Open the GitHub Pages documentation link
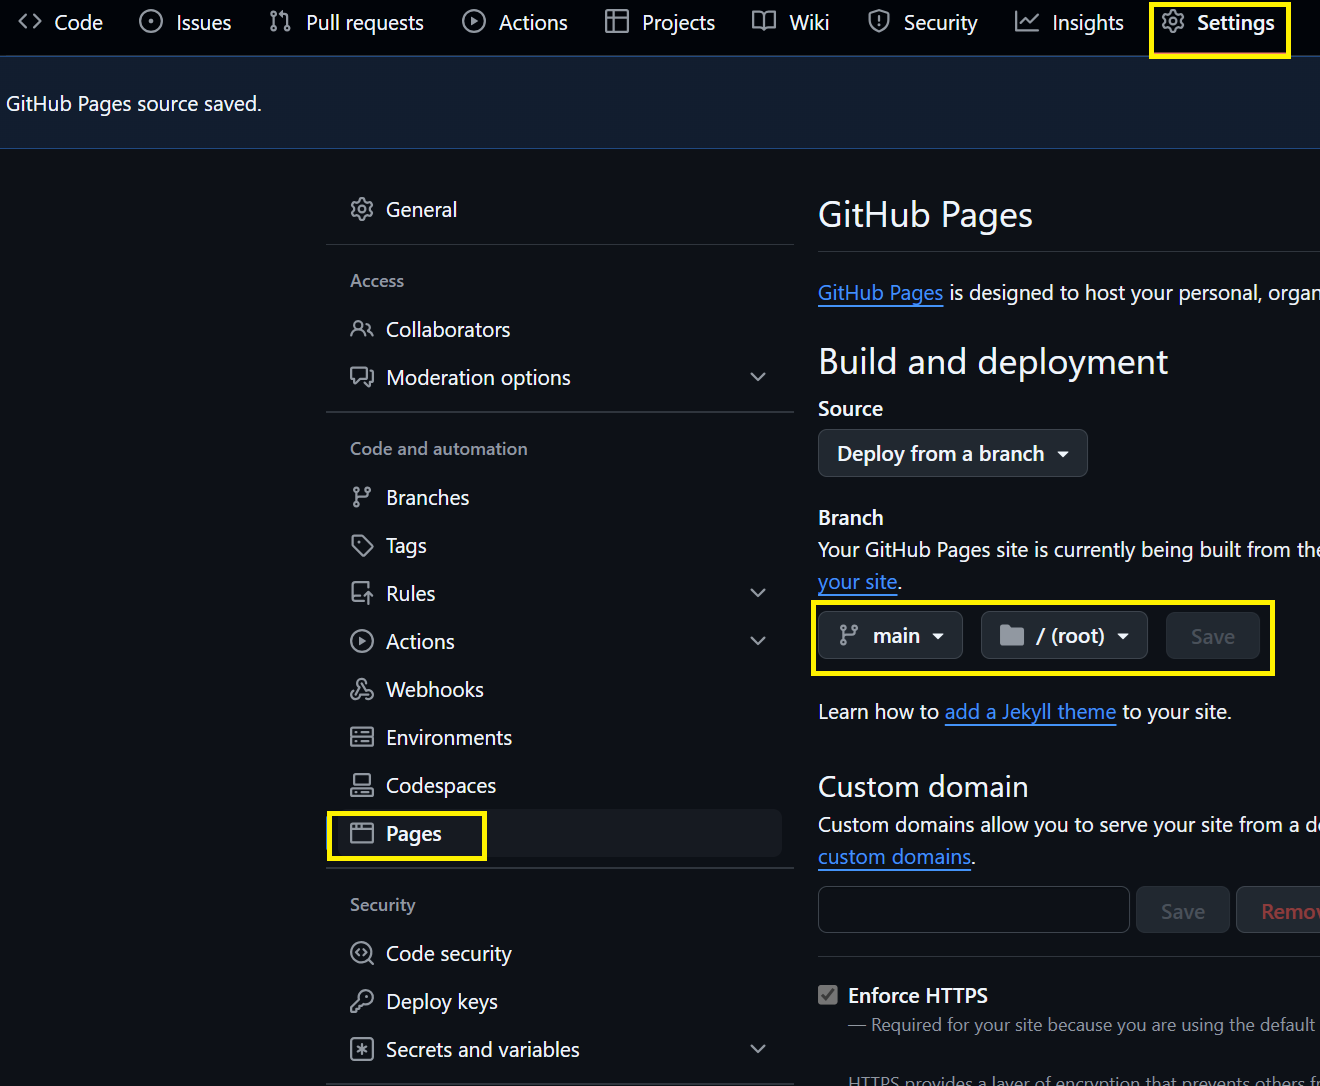The height and width of the screenshot is (1086, 1320). pos(880,293)
